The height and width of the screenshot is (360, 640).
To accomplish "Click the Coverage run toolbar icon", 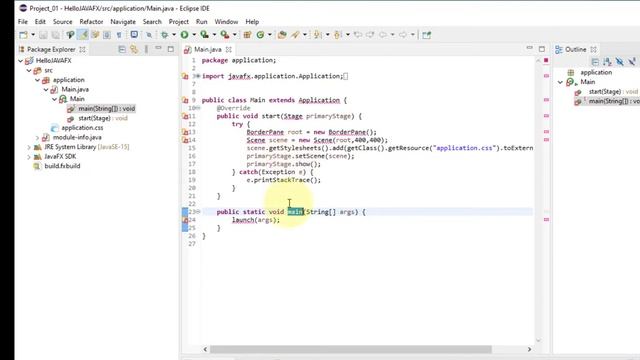I will click(x=204, y=35).
